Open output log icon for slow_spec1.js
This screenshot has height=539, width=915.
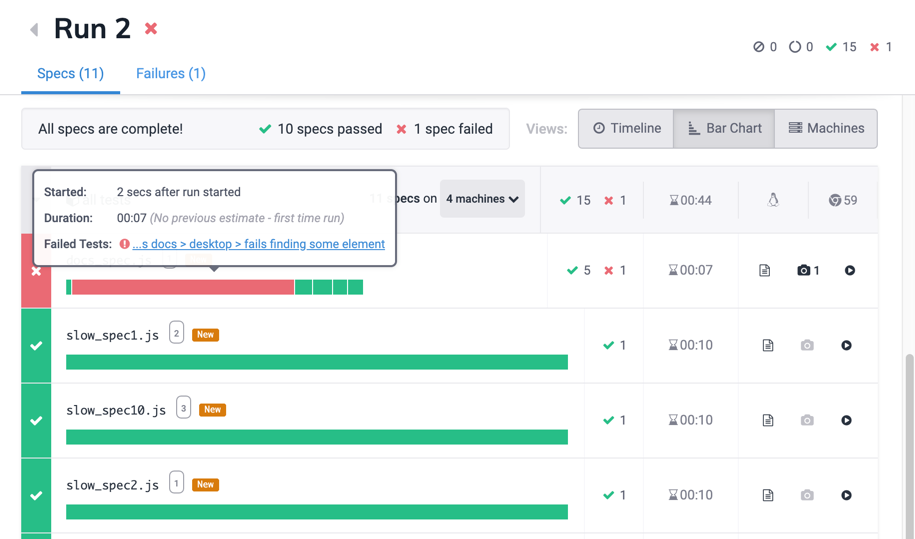[767, 345]
